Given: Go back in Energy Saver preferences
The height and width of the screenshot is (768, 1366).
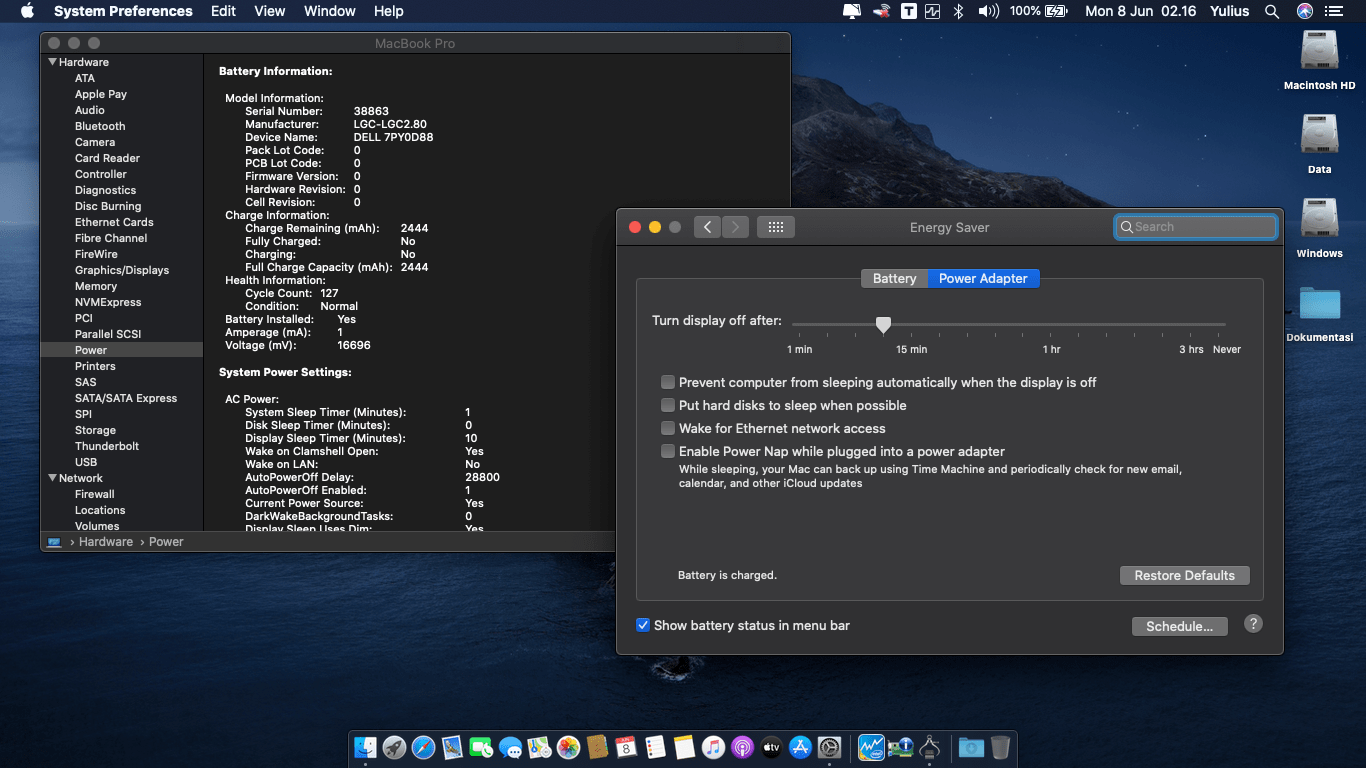Looking at the screenshot, I should (707, 227).
